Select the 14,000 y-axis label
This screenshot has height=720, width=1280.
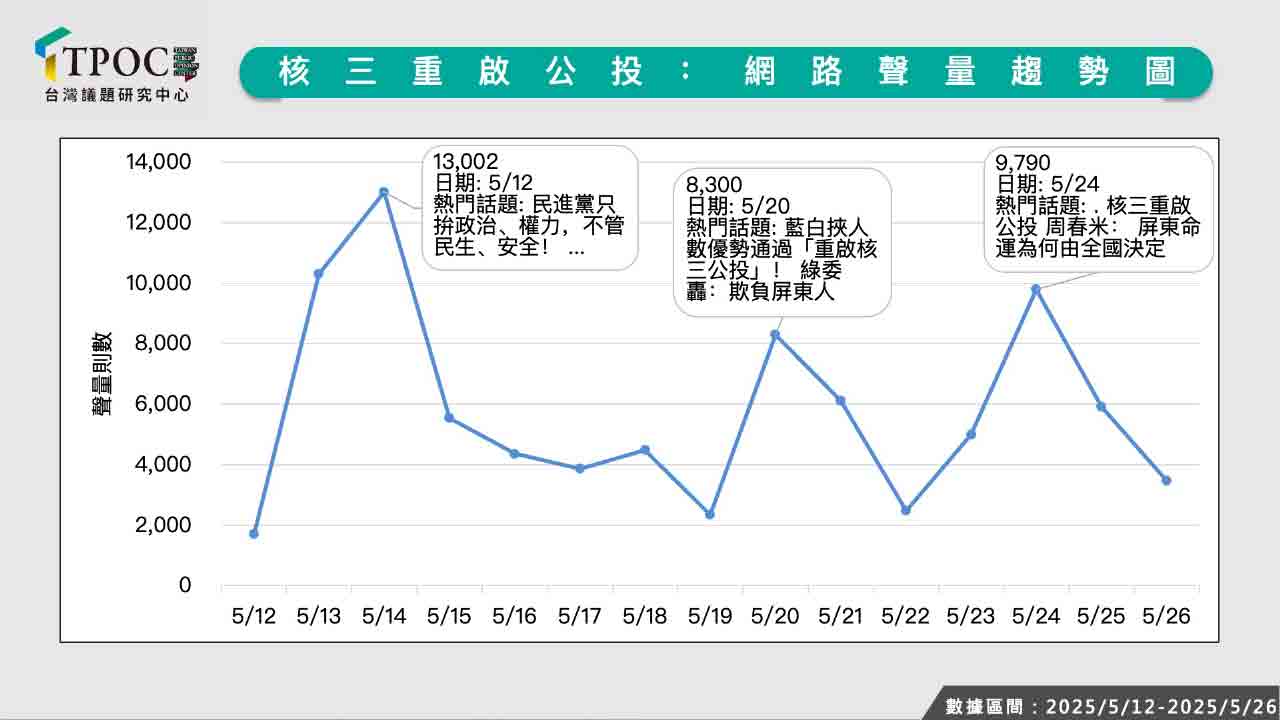pos(158,162)
